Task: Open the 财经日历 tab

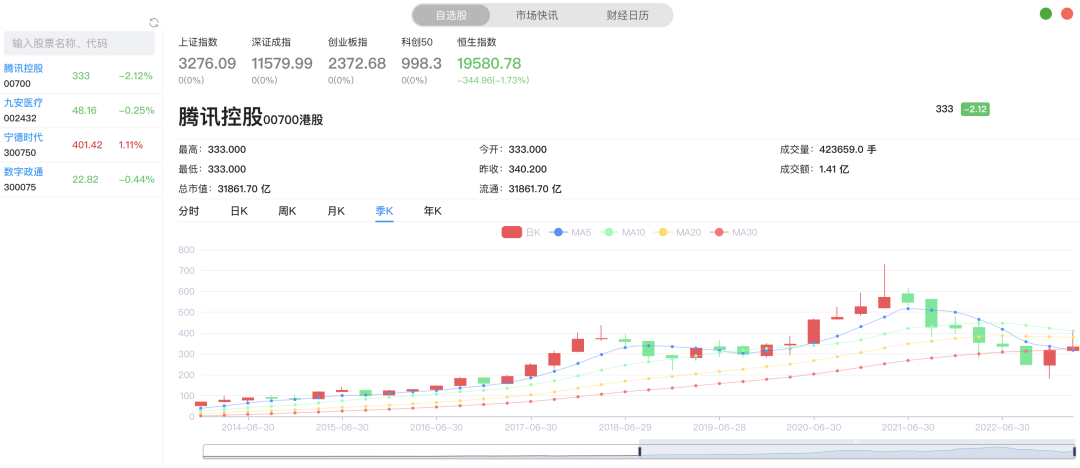Action: [627, 15]
